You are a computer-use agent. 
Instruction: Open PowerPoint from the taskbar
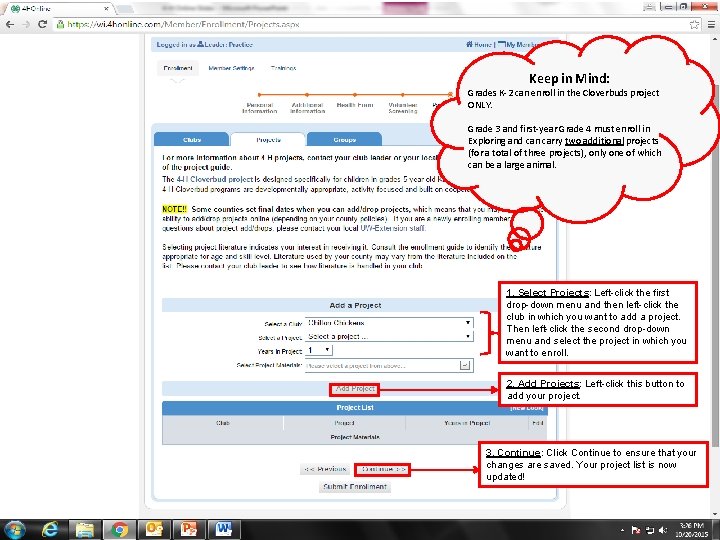(189, 530)
